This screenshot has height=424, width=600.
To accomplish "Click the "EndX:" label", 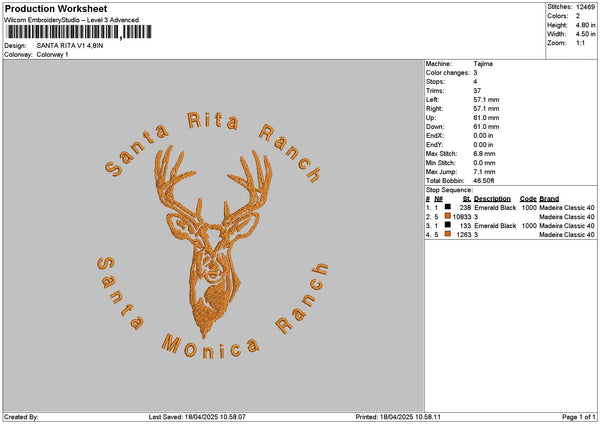I will pos(434,136).
